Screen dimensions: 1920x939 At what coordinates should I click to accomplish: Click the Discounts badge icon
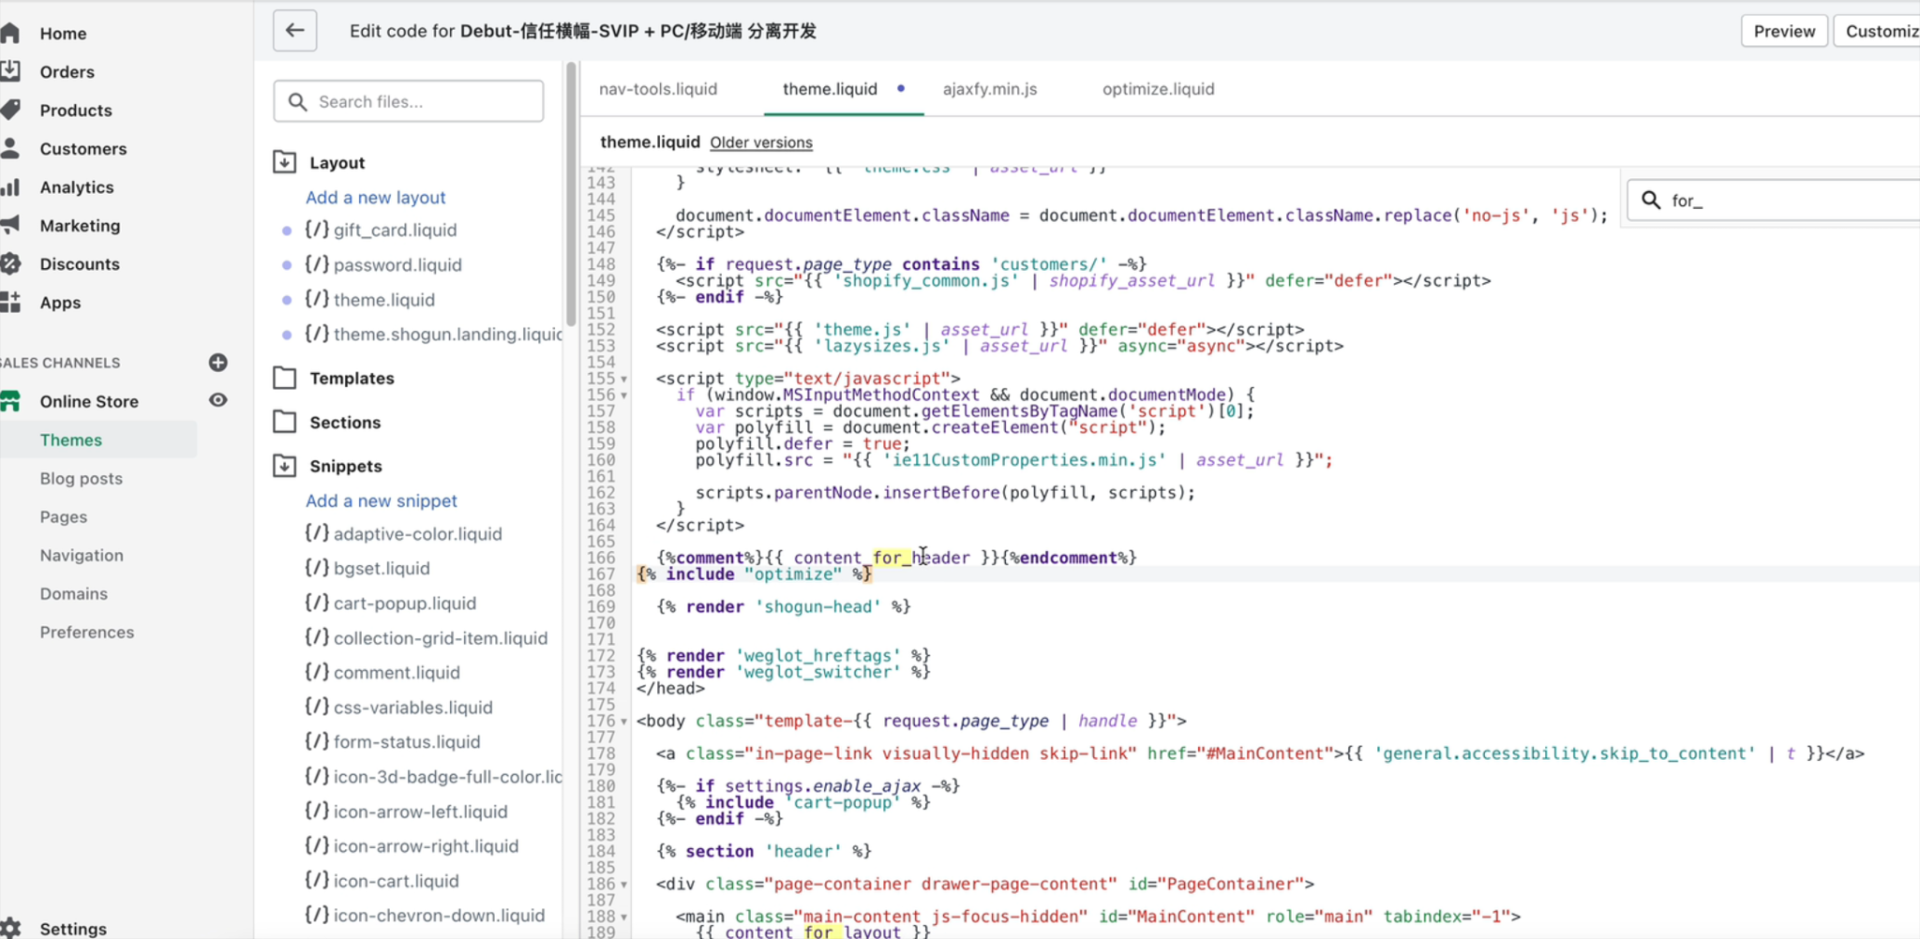coord(11,264)
